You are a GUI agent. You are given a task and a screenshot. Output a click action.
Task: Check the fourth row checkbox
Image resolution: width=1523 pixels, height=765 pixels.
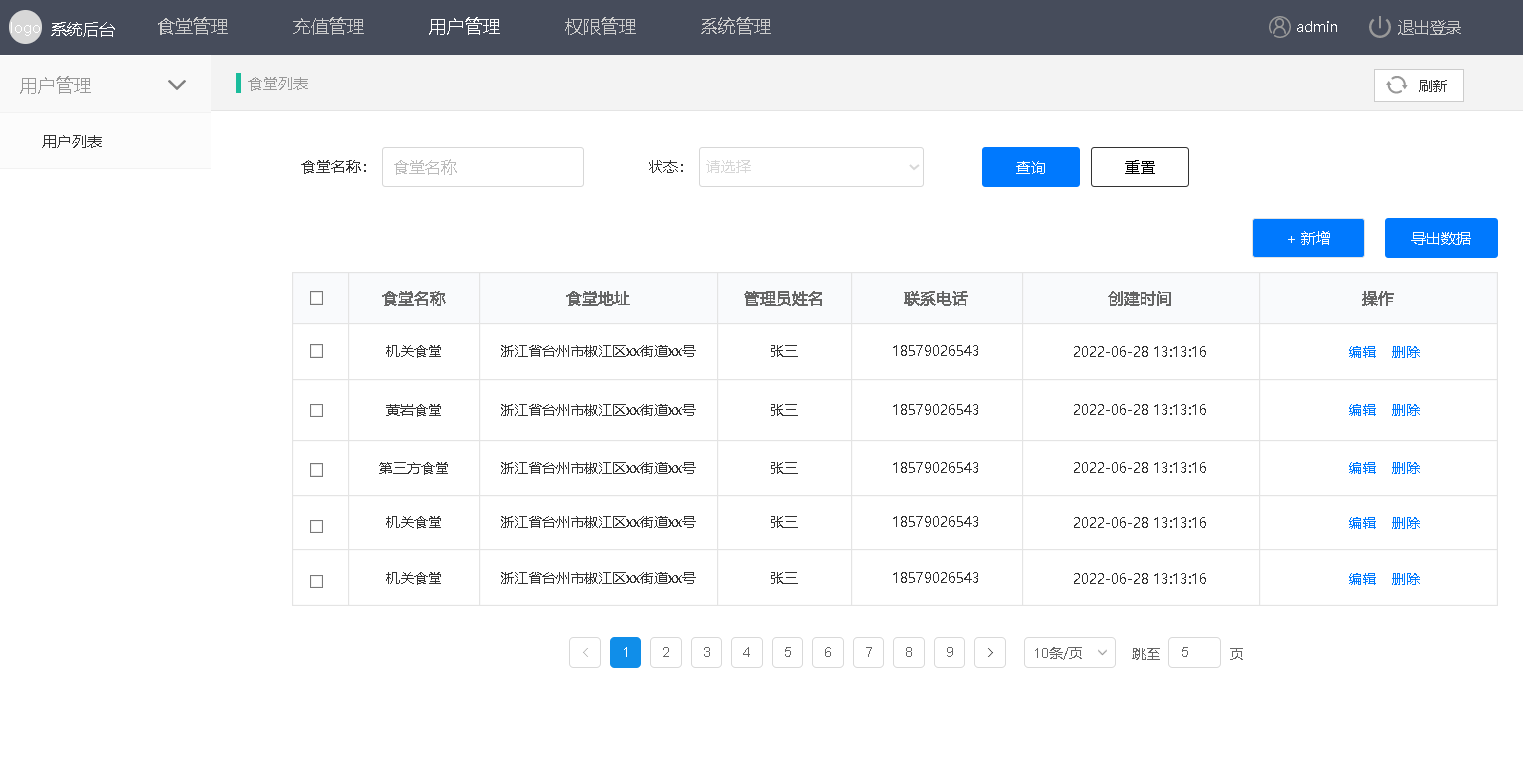[x=317, y=526]
